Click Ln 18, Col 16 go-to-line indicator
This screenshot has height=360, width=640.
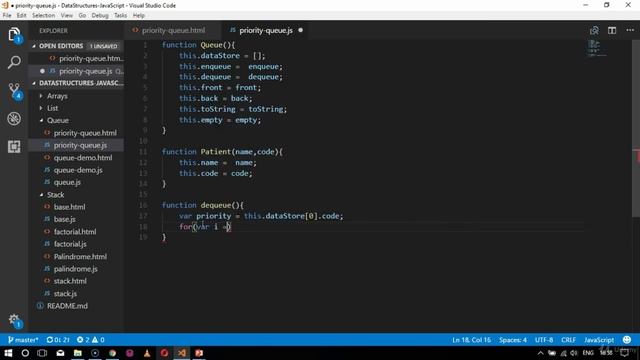pyautogui.click(x=471, y=340)
